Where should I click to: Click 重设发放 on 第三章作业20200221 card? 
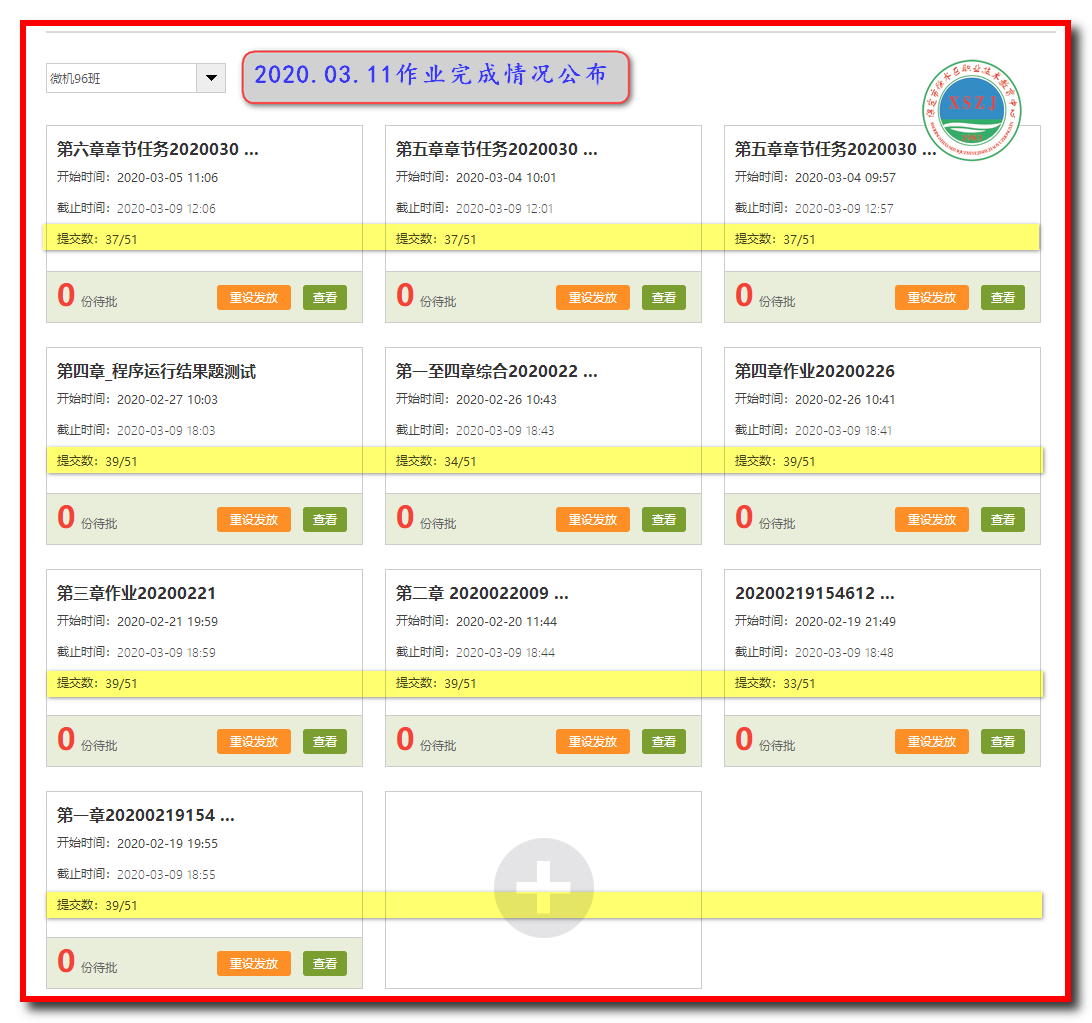pyautogui.click(x=254, y=742)
